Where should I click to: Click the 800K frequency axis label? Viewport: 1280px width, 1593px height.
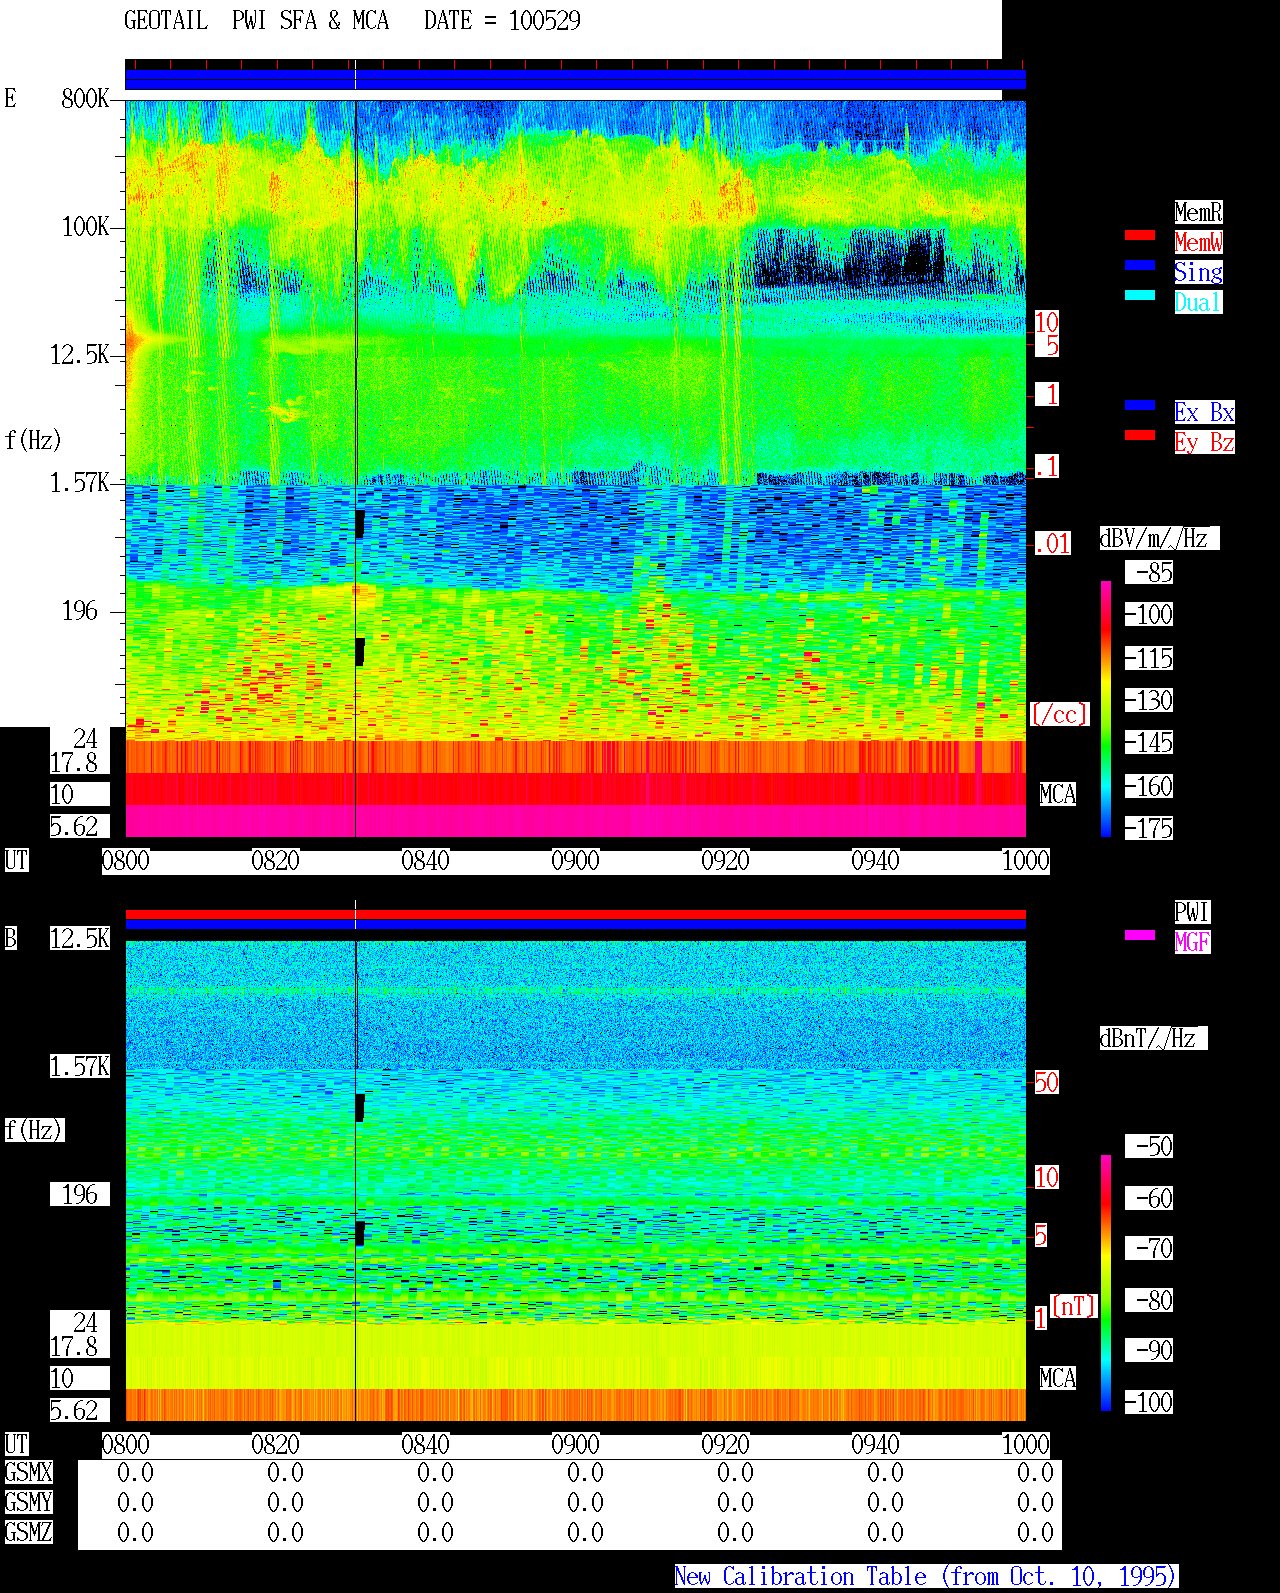pyautogui.click(x=85, y=99)
